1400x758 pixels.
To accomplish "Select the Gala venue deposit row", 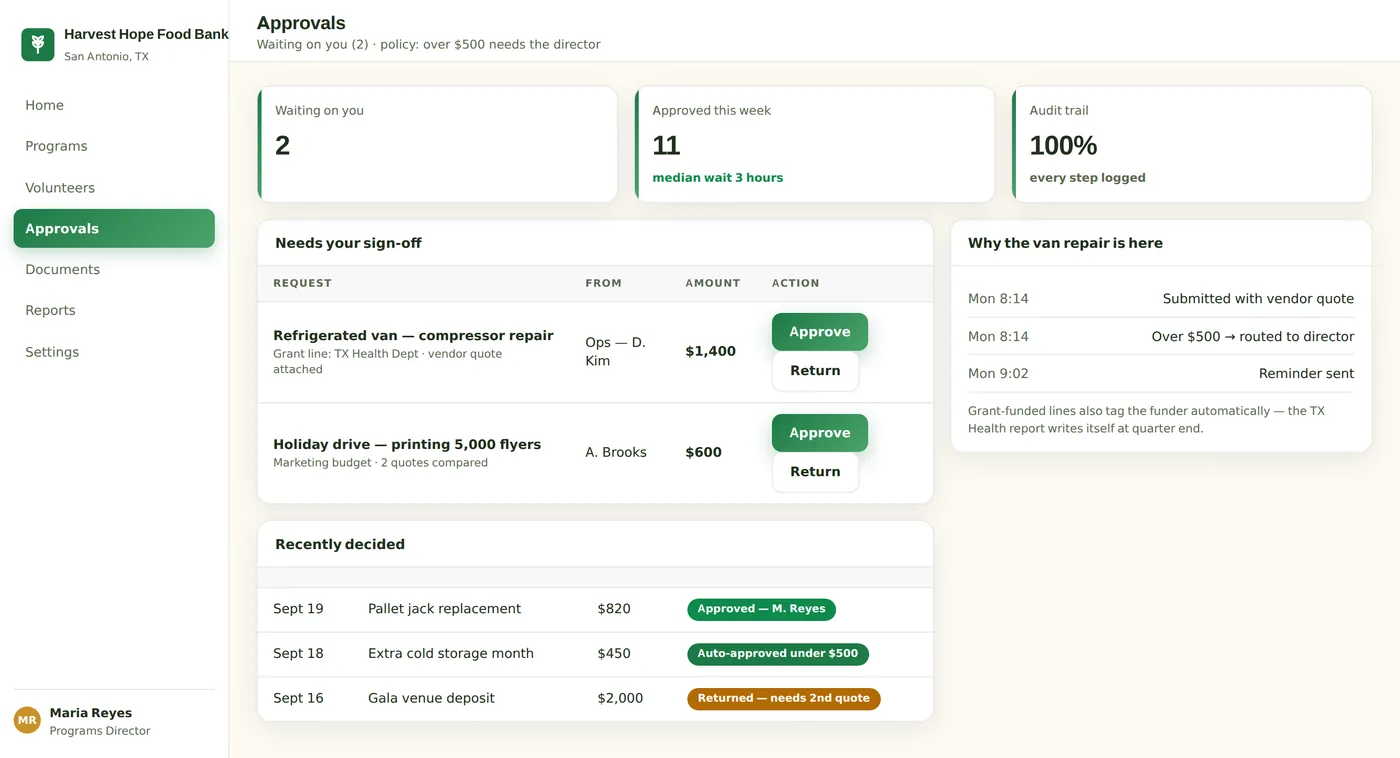I will click(x=595, y=699).
